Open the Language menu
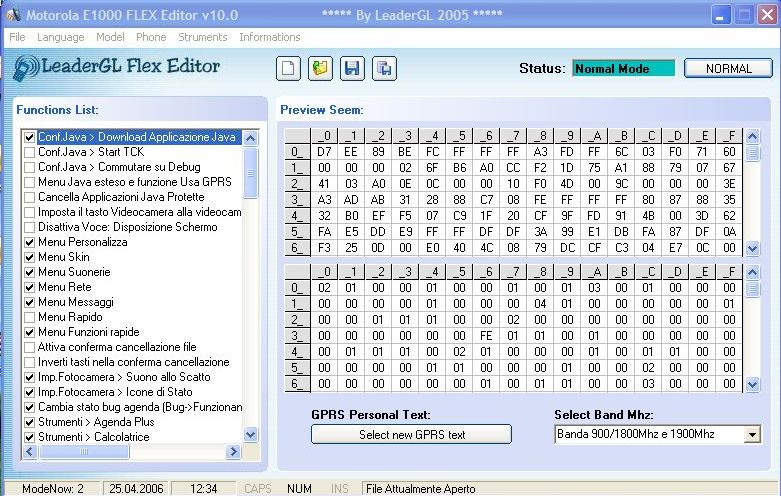 tap(60, 37)
